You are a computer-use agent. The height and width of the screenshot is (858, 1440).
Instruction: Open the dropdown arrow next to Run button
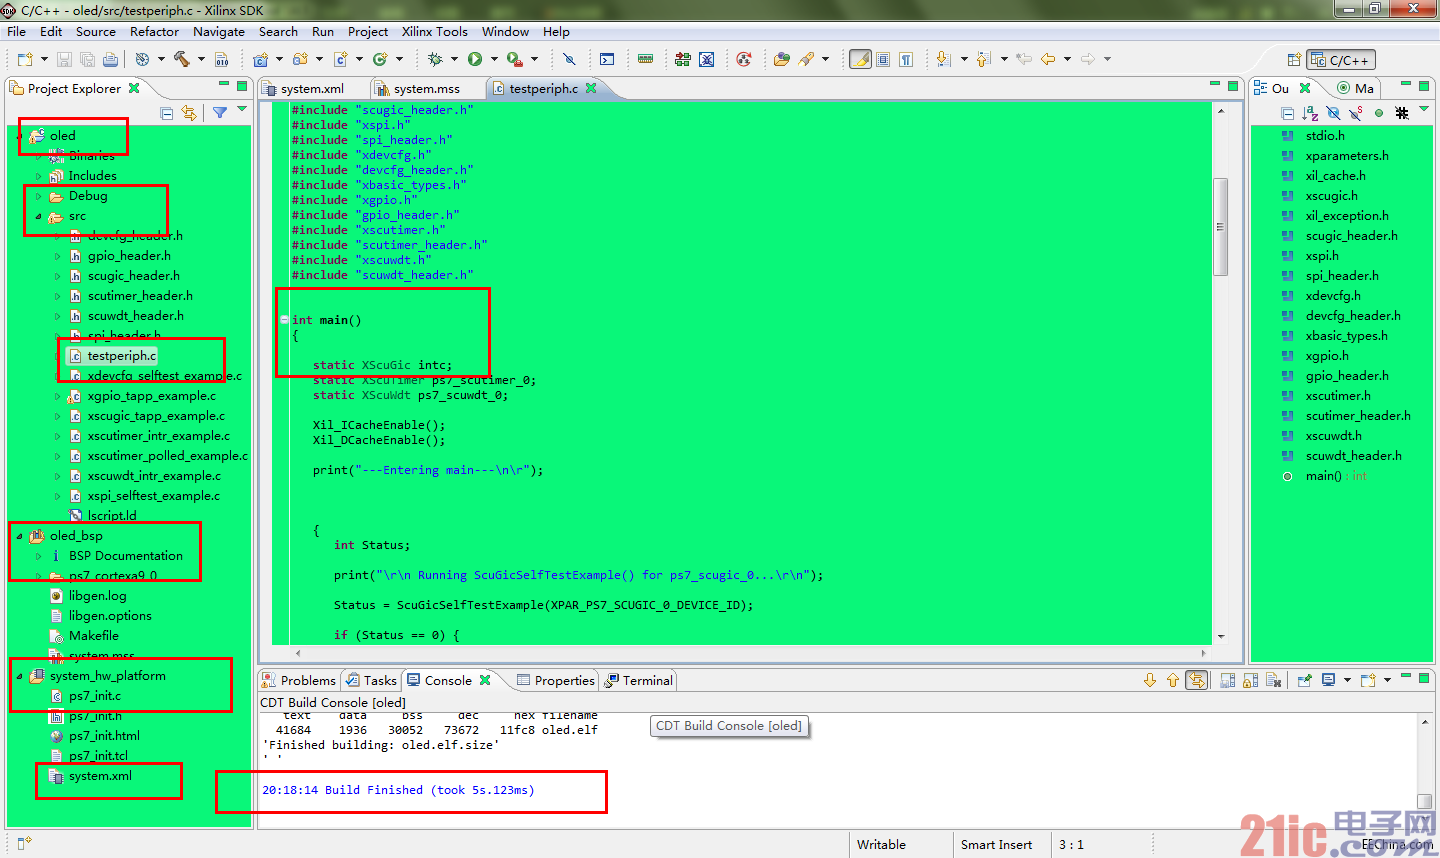(494, 59)
